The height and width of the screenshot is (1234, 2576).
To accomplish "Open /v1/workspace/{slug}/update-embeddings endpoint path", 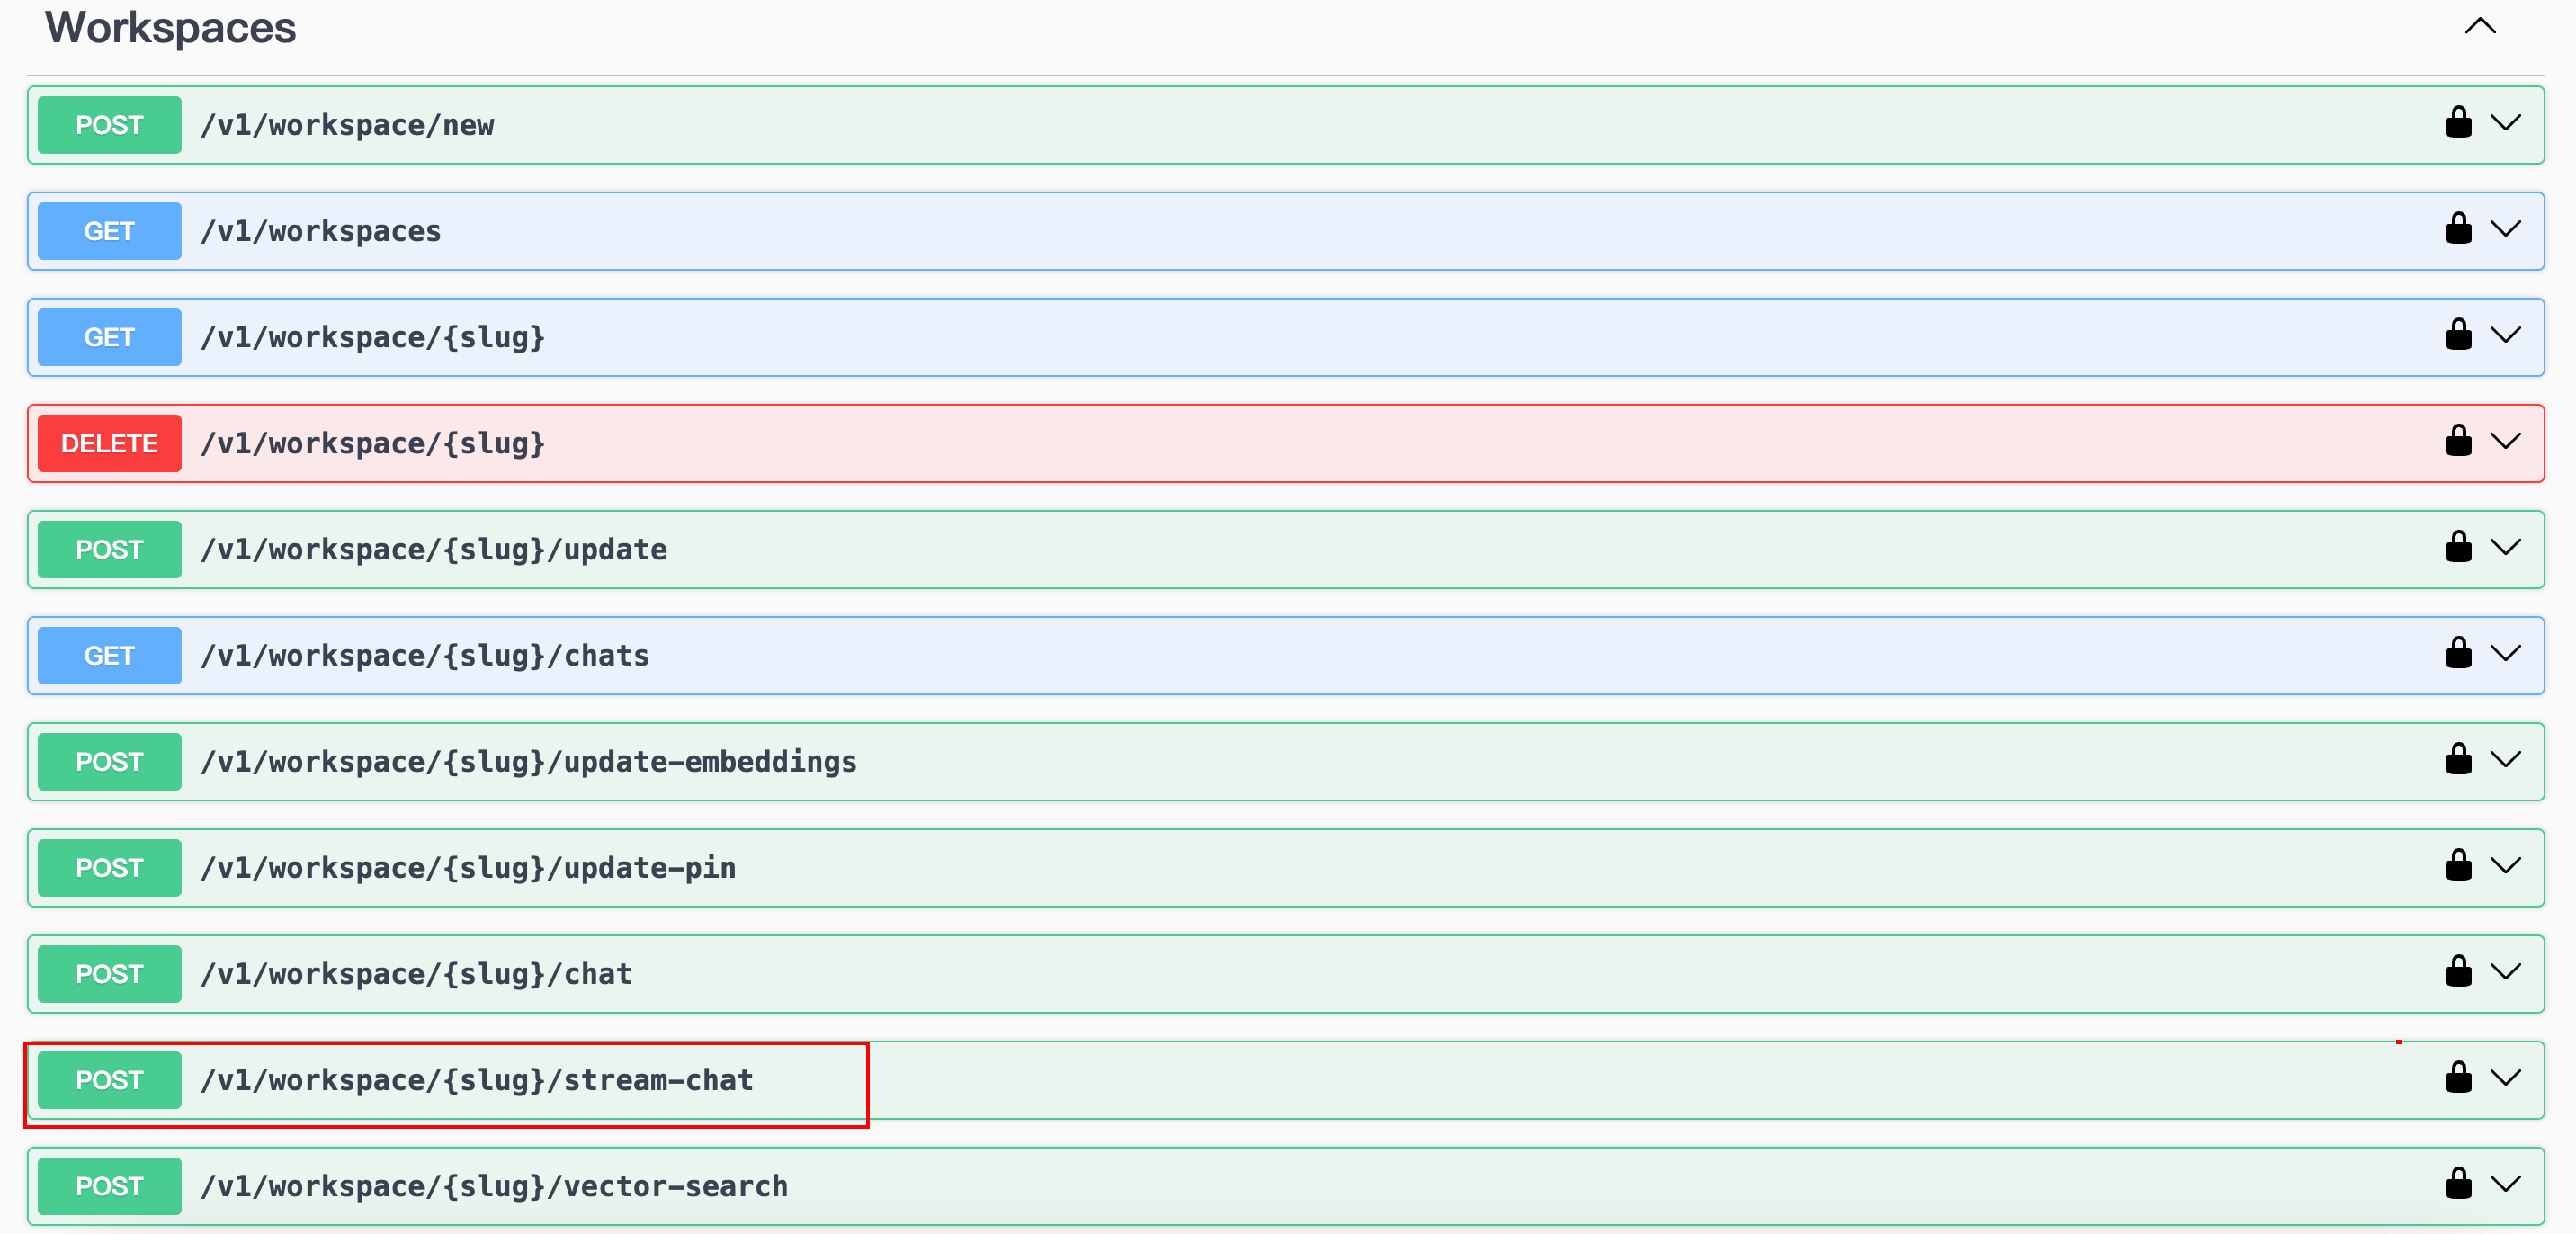I will point(528,762).
